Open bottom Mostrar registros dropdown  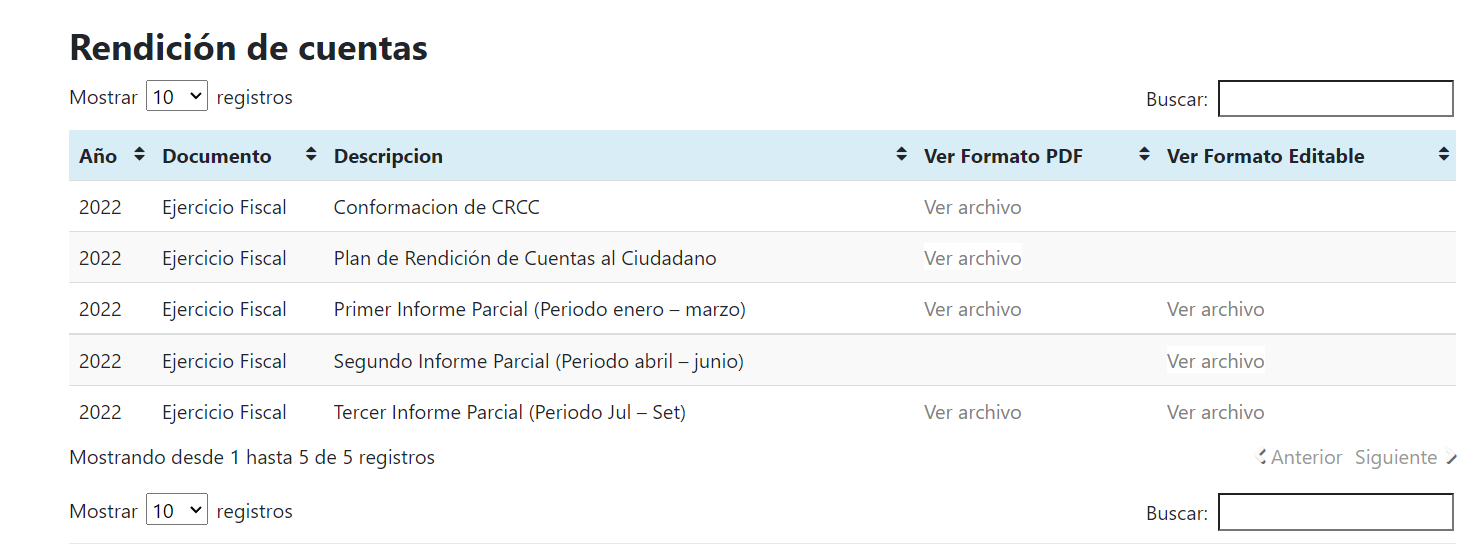tap(177, 511)
